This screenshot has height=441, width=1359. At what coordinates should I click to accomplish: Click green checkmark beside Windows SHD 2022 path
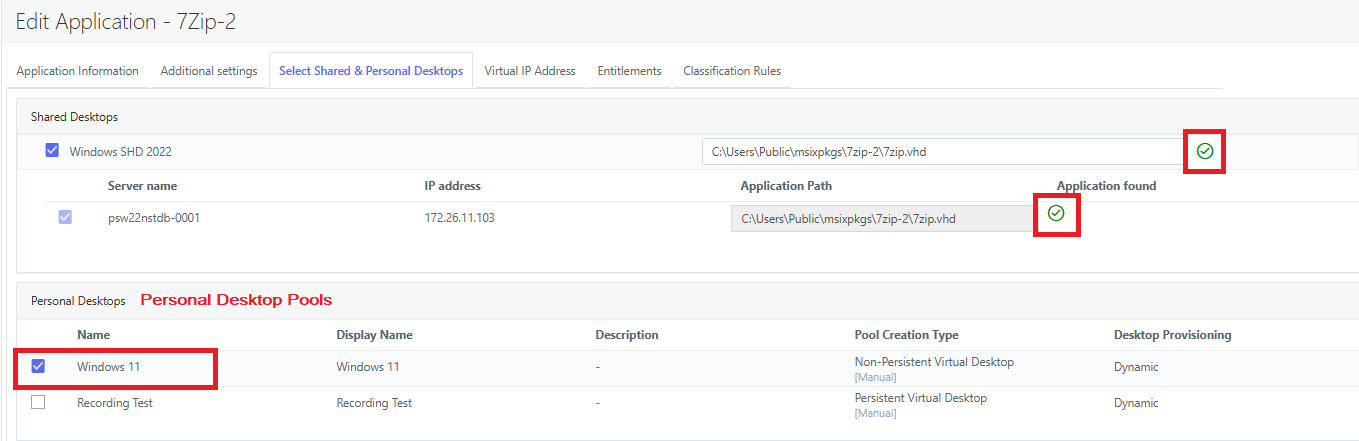pos(1205,152)
